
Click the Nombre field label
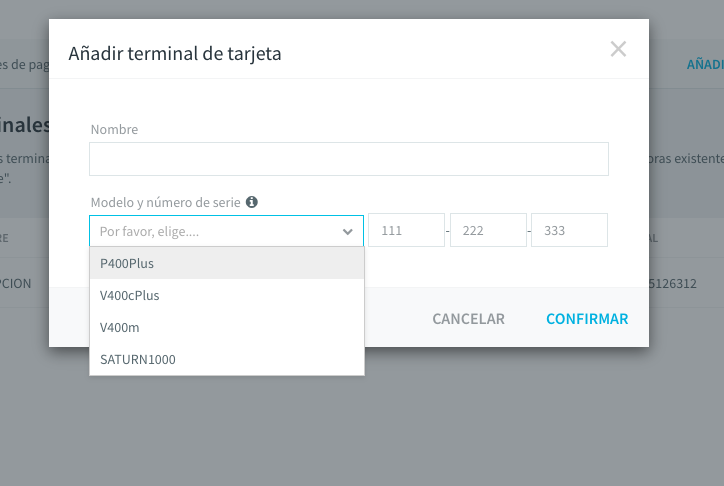(x=114, y=129)
